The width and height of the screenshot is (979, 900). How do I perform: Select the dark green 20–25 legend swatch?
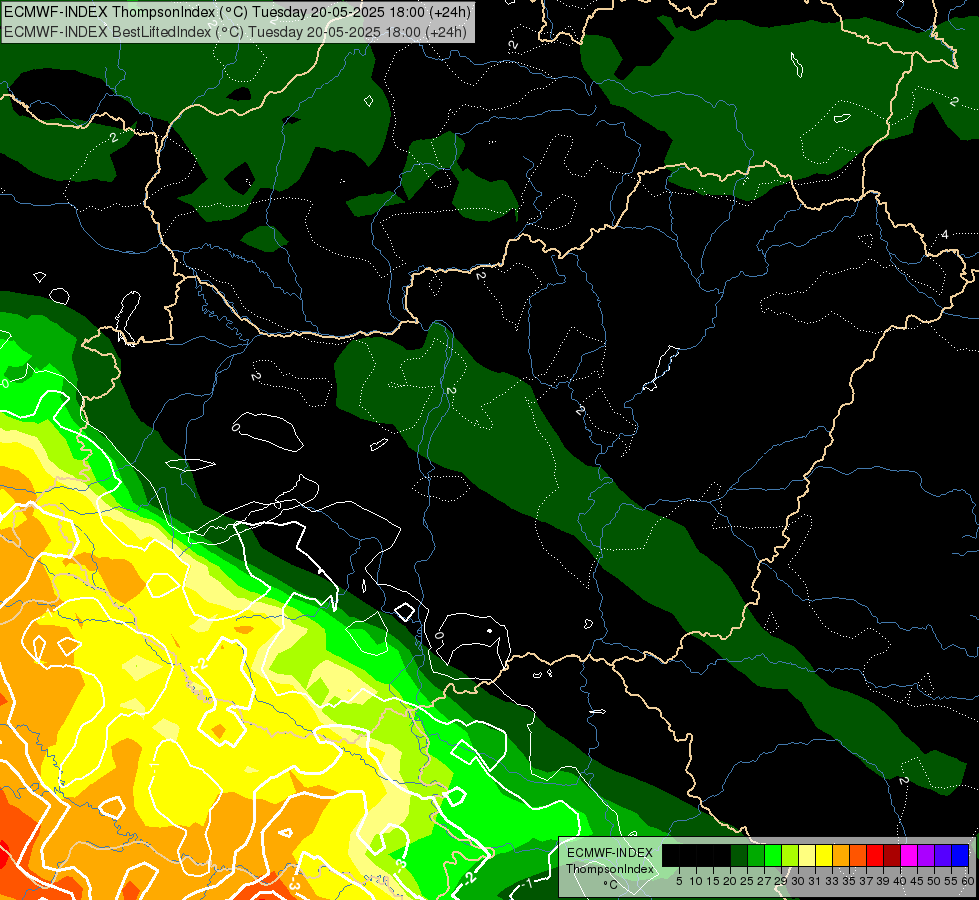(739, 855)
